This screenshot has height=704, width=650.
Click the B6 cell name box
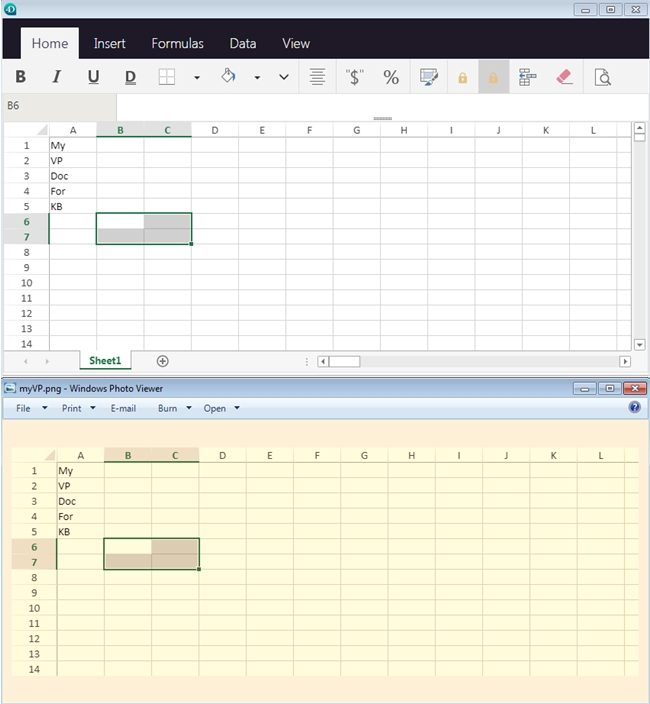pos(59,106)
